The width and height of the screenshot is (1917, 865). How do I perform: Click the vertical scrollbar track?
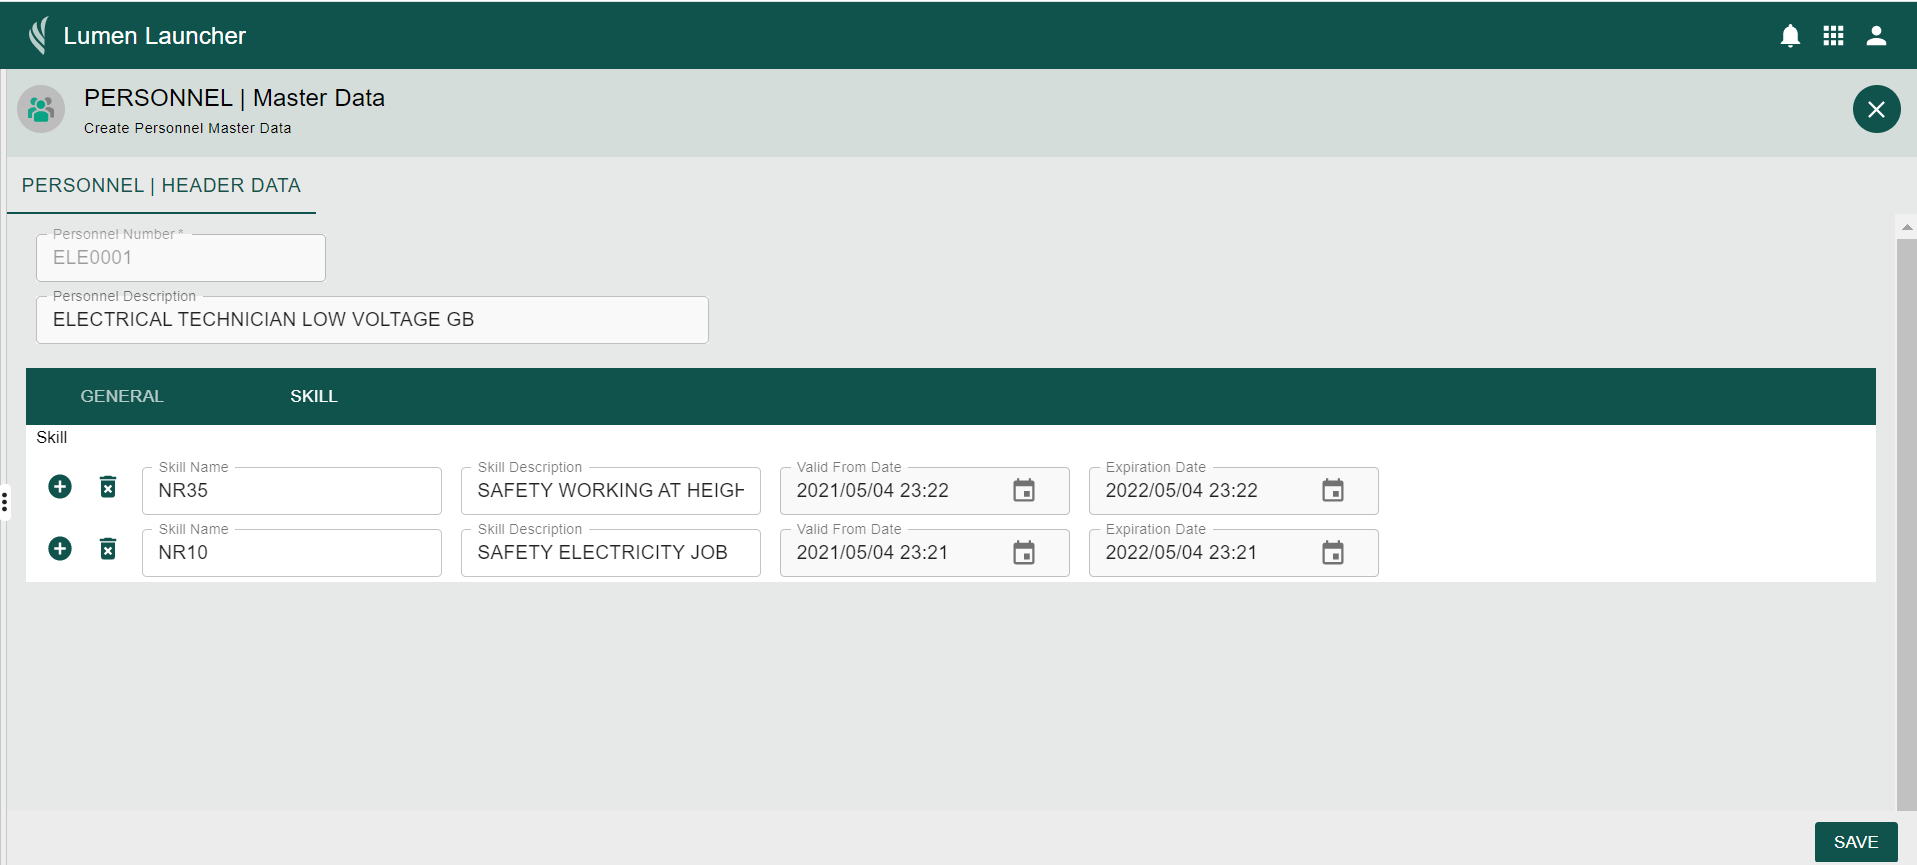click(x=1907, y=525)
